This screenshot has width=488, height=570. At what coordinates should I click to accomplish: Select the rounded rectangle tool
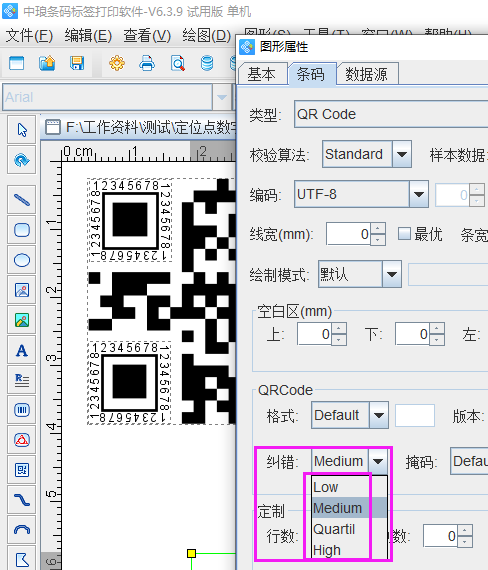click(x=22, y=230)
